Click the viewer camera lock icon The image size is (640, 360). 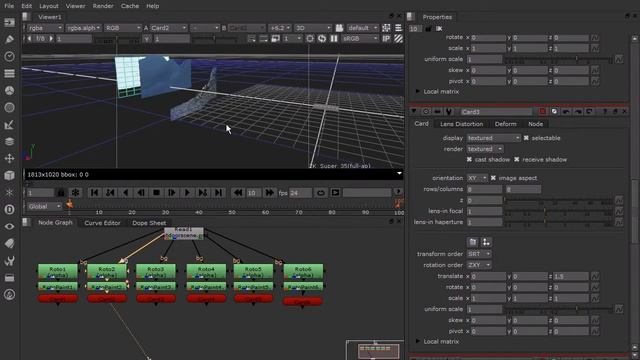tap(339, 28)
